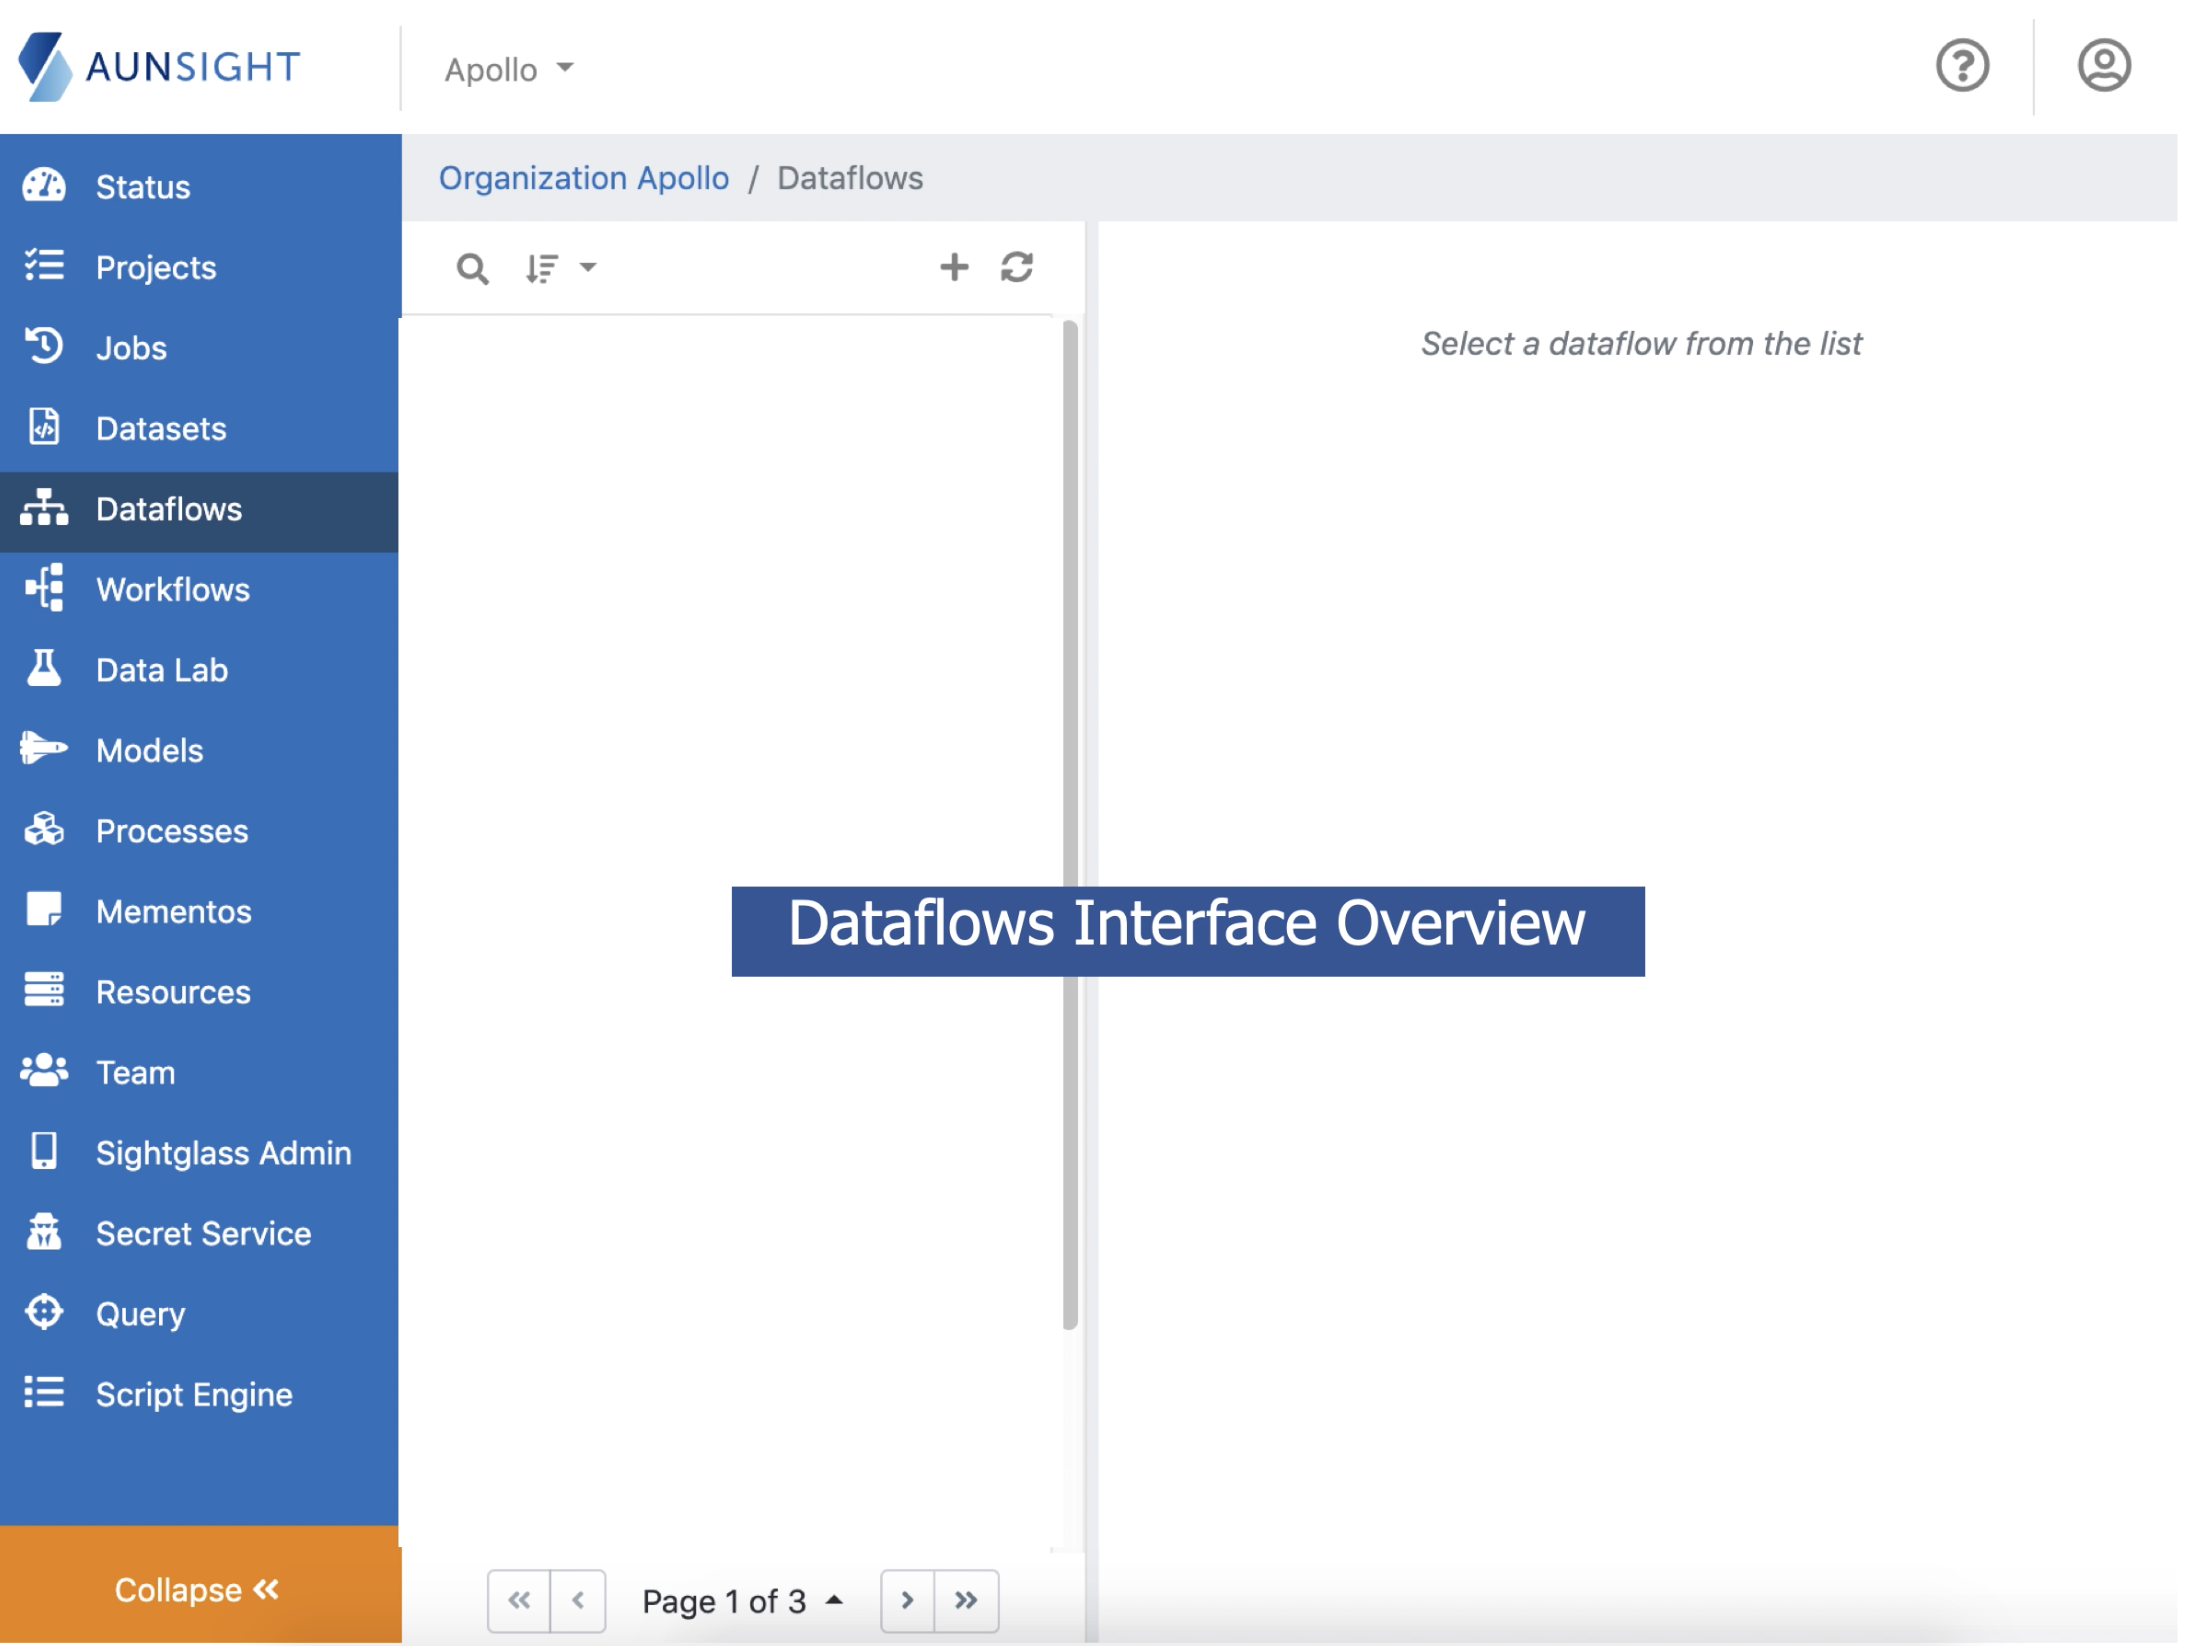Switch to the Secret Service section
The image size is (2202, 1646).
click(x=201, y=1233)
